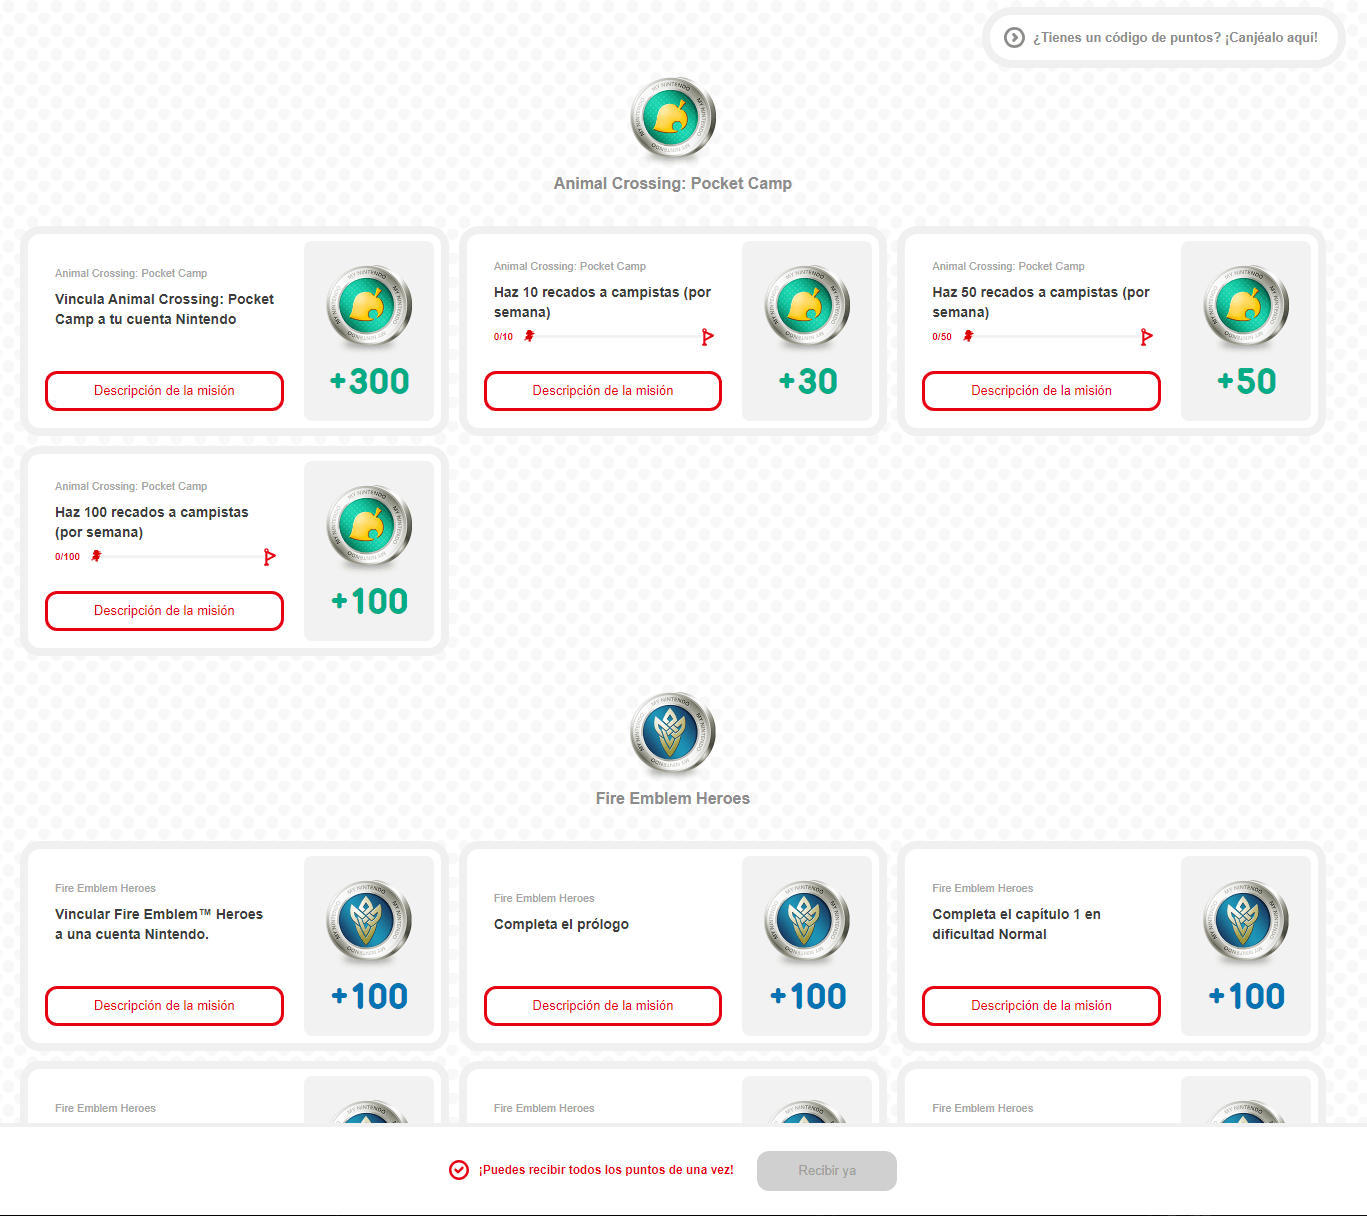The width and height of the screenshot is (1367, 1216).
Task: Click the medal in Vincular Fire Emblem card
Action: click(x=369, y=921)
